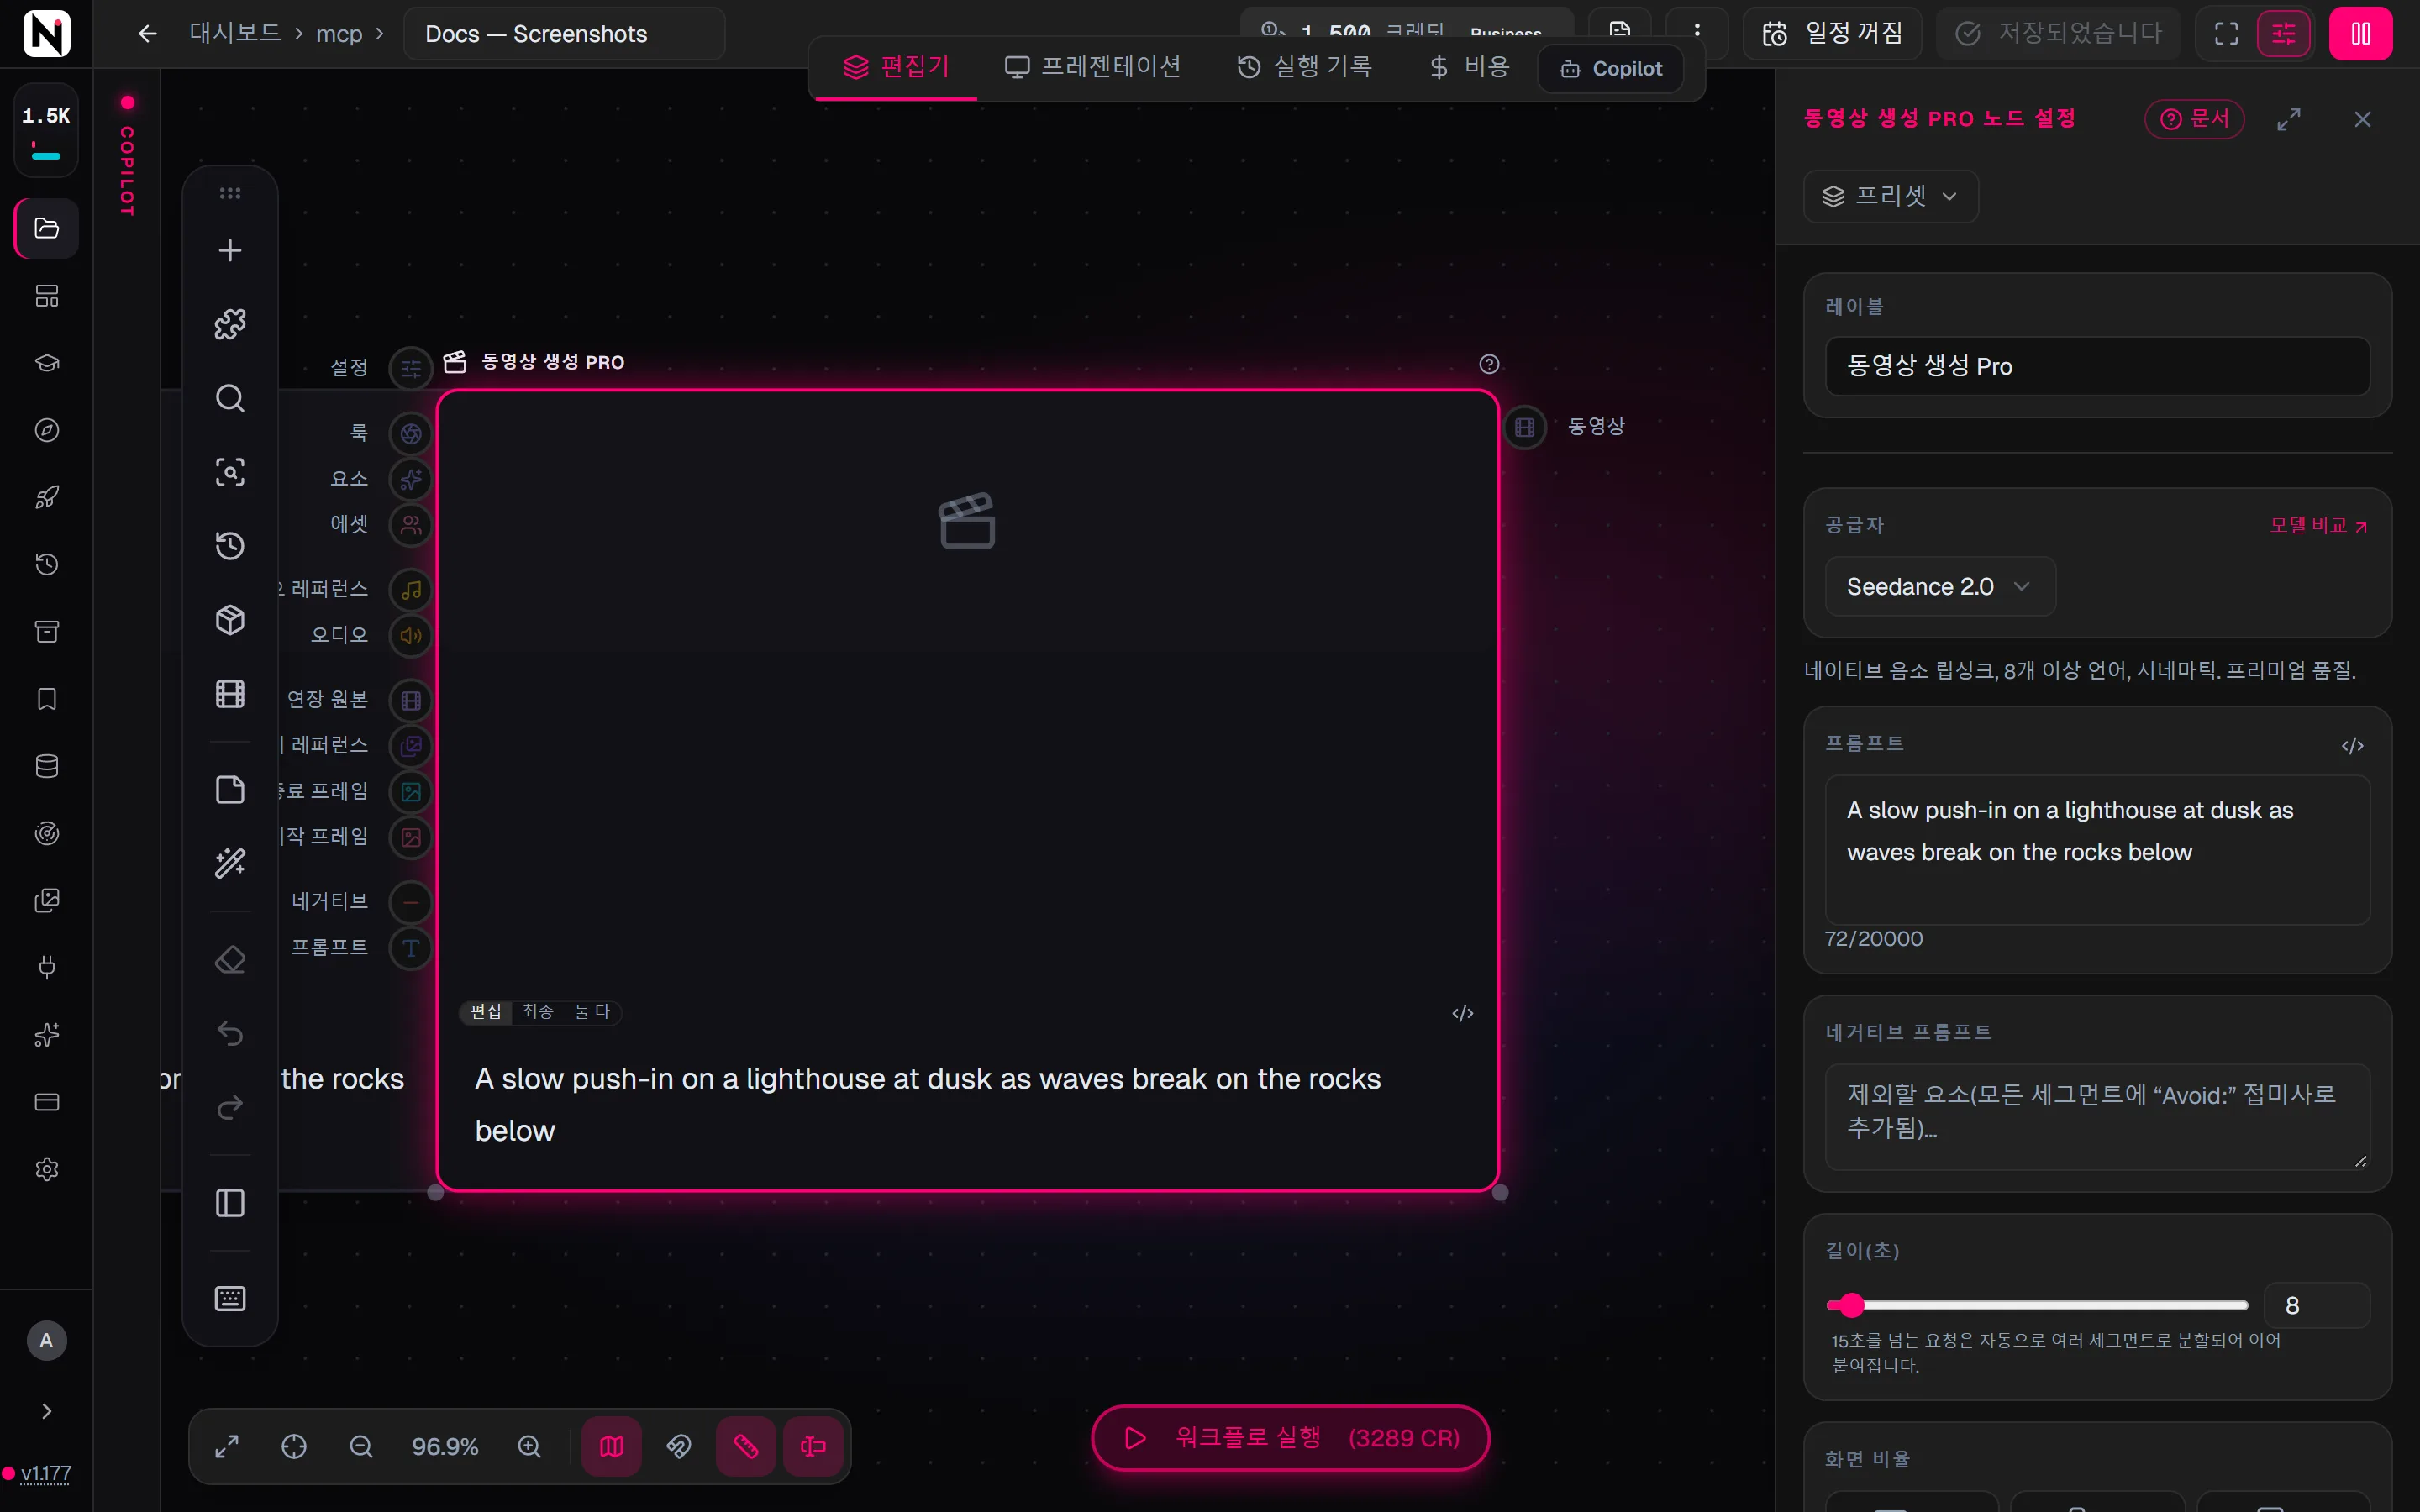Follow the 모델 비교 link
Screen dimensions: 2420x1512
coord(2318,525)
